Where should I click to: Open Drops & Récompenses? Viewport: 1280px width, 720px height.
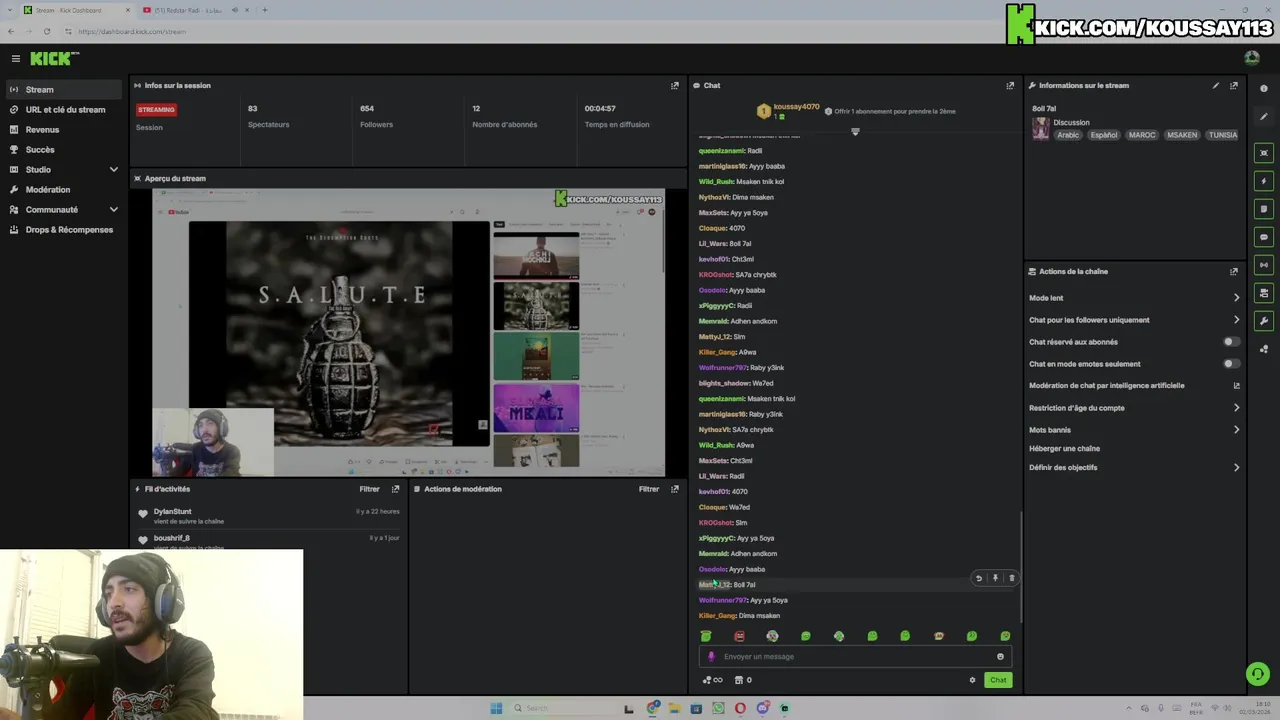click(x=64, y=229)
